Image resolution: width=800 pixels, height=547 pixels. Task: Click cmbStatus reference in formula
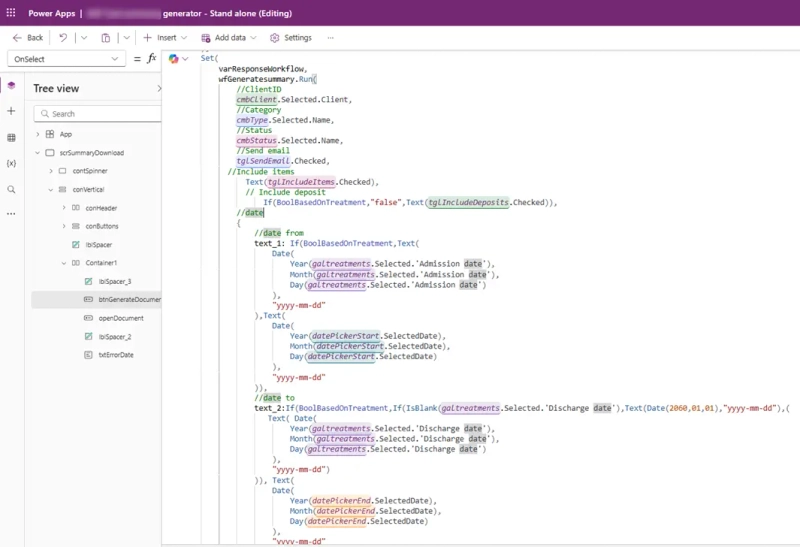(x=256, y=140)
